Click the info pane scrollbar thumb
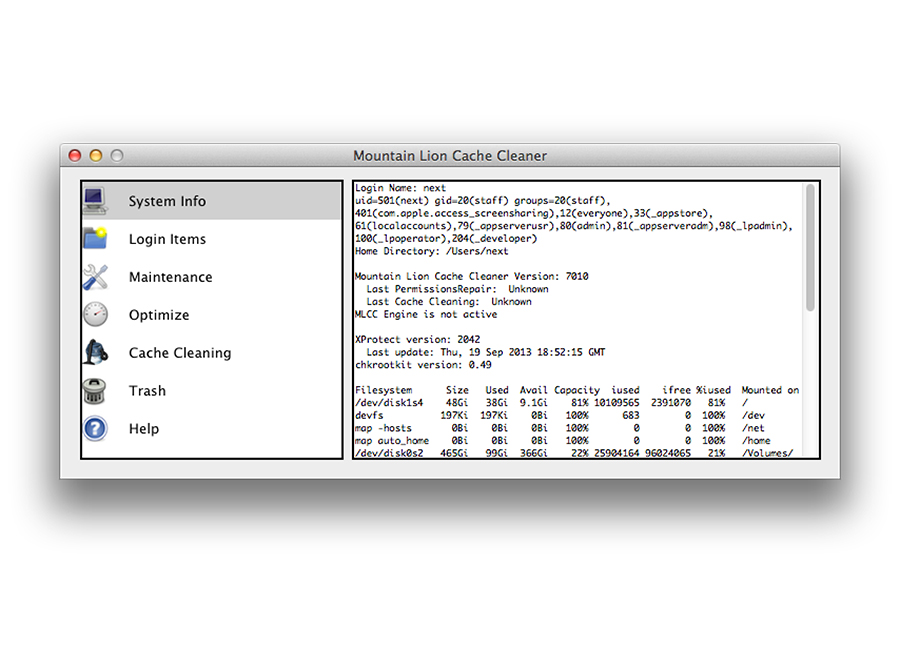Image resolution: width=900 pixels, height=668 pixels. (810, 247)
